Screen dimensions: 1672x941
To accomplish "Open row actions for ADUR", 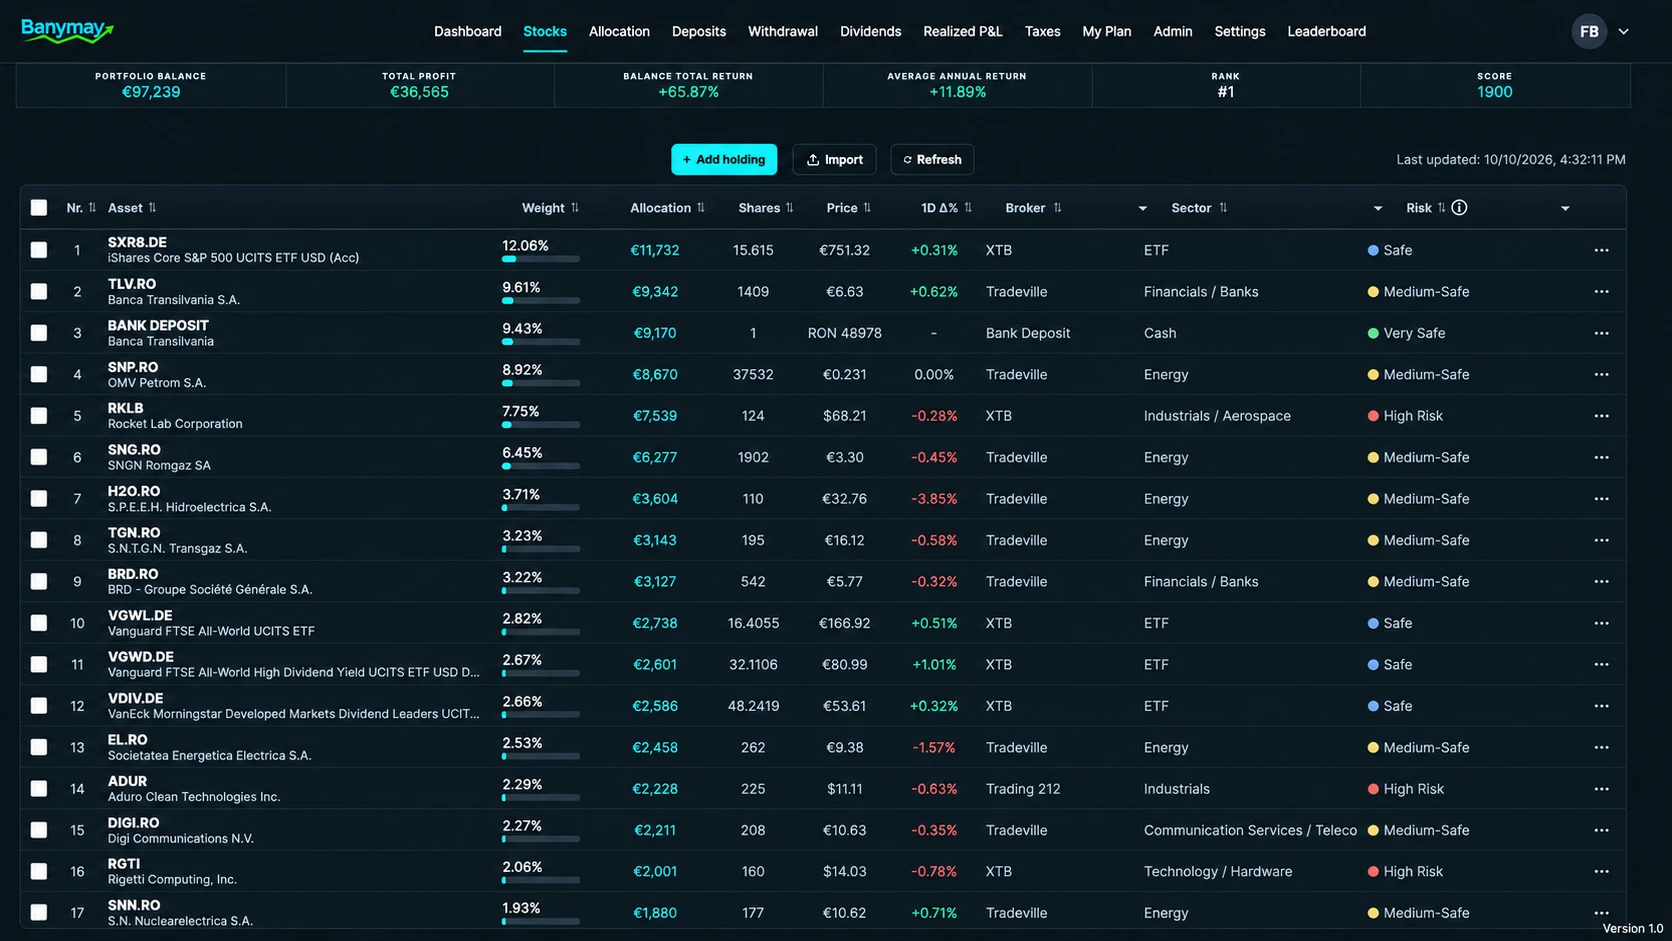I will [1601, 789].
